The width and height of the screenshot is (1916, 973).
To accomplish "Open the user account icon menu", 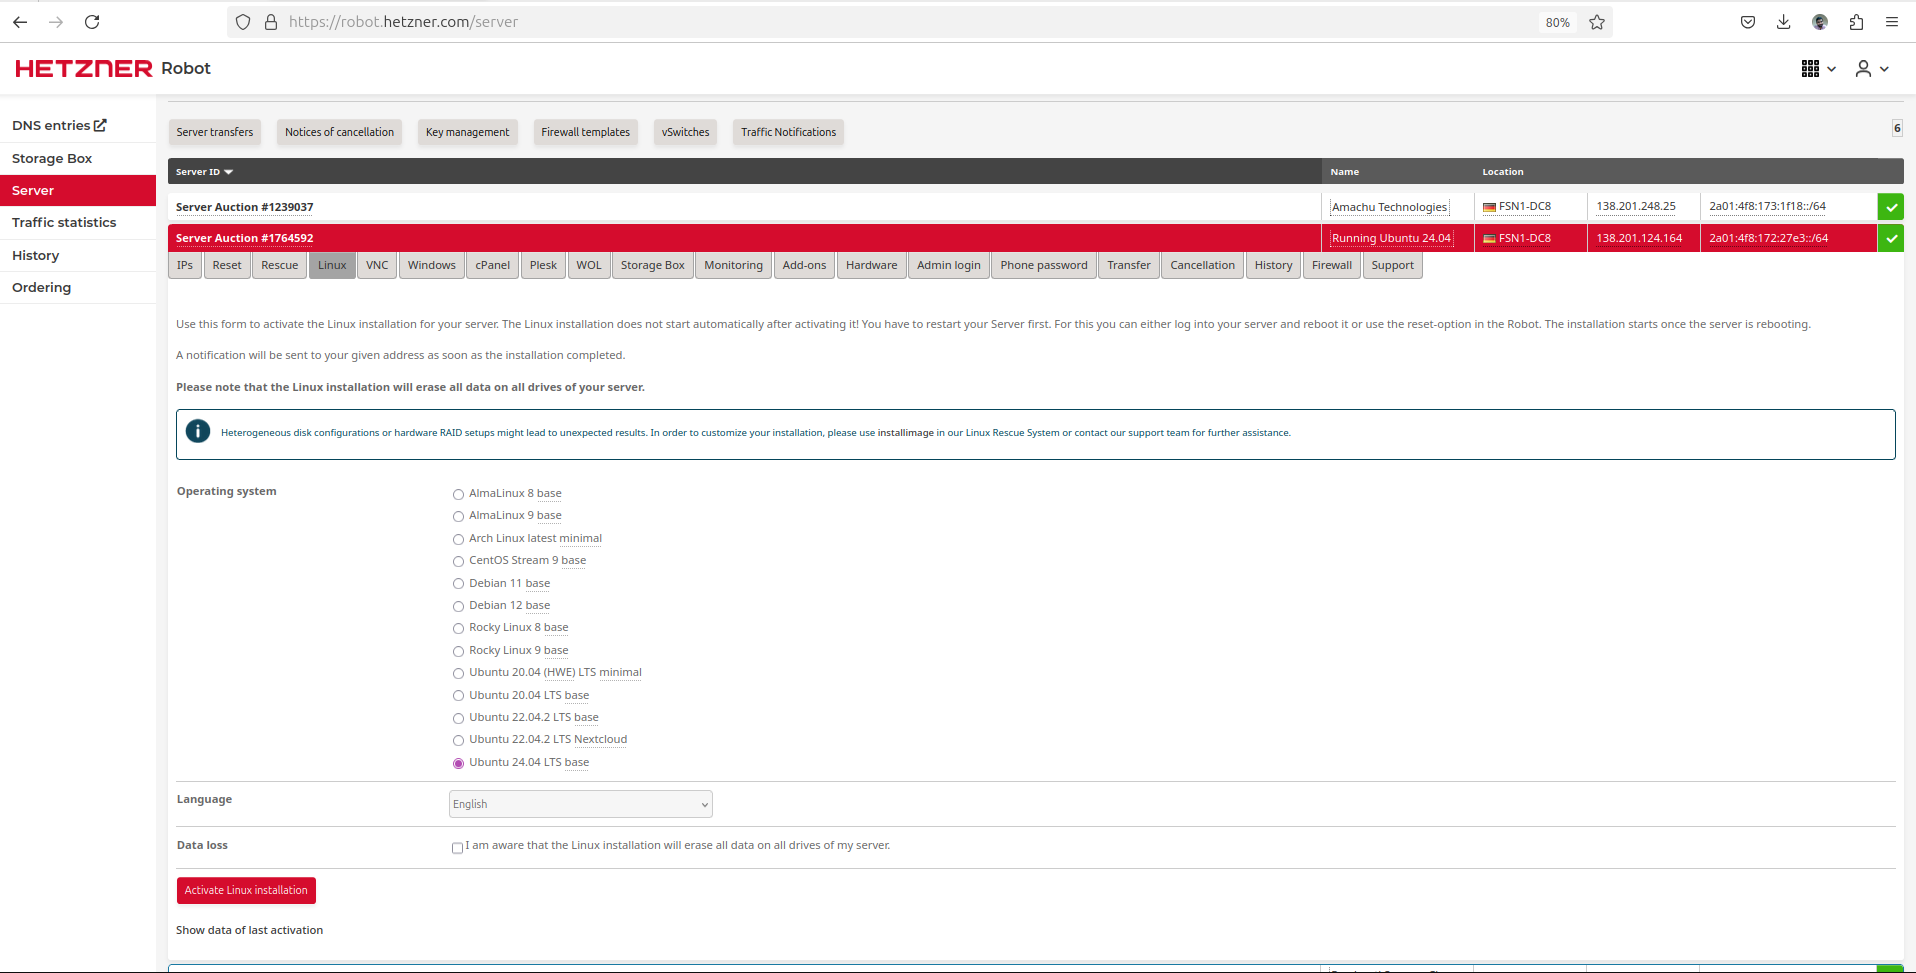I will (x=1871, y=69).
